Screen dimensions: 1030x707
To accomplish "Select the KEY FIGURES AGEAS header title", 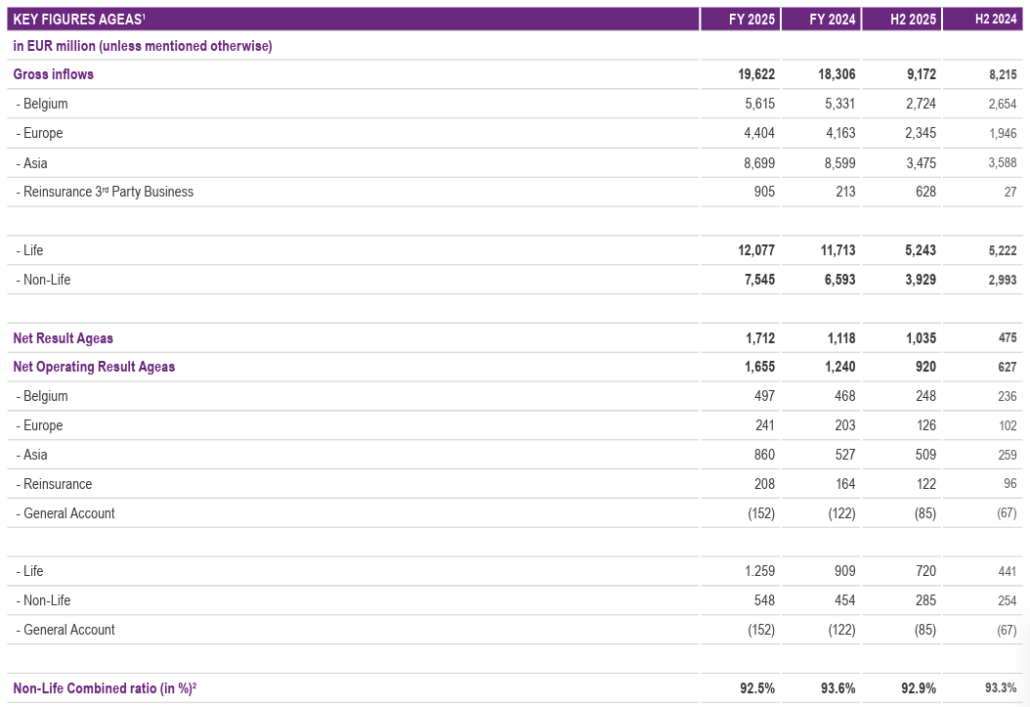I will pos(79,19).
